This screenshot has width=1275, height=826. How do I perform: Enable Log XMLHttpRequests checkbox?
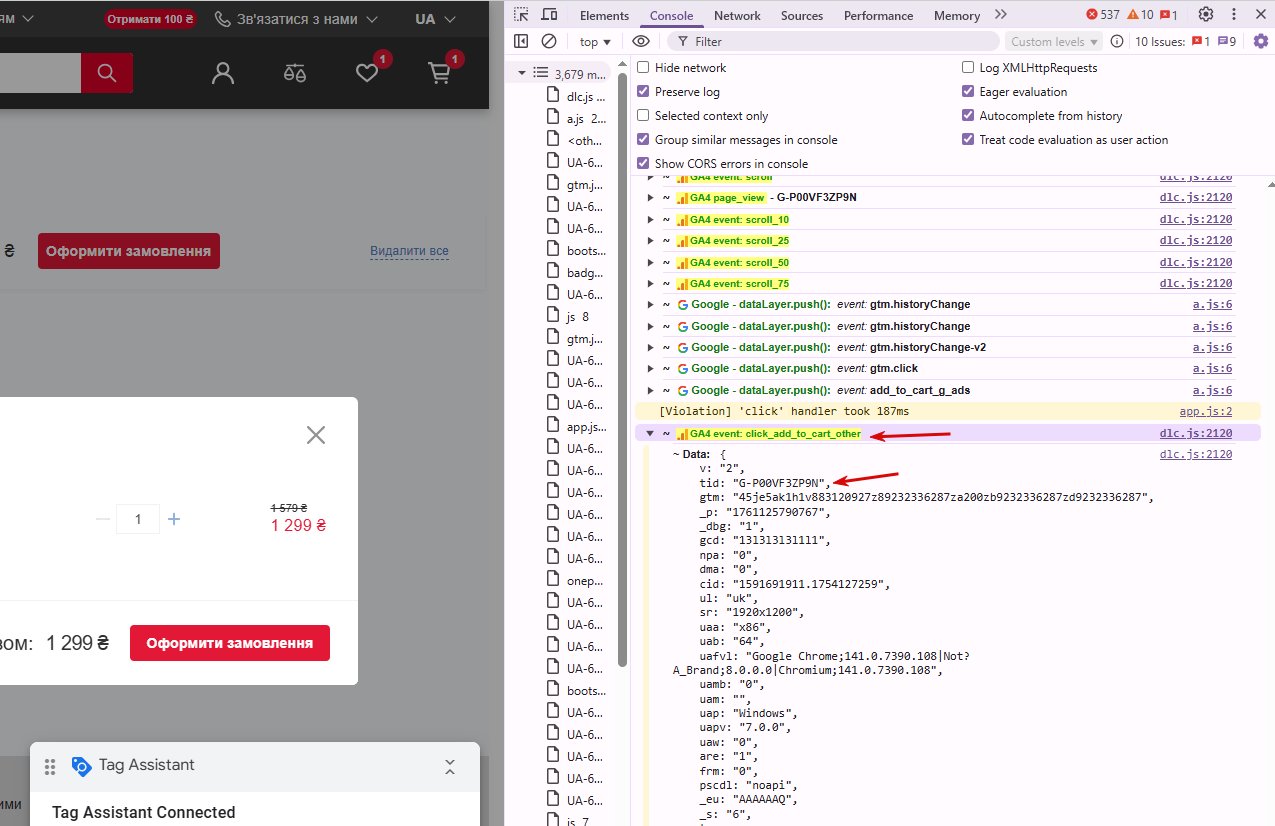(x=968, y=68)
